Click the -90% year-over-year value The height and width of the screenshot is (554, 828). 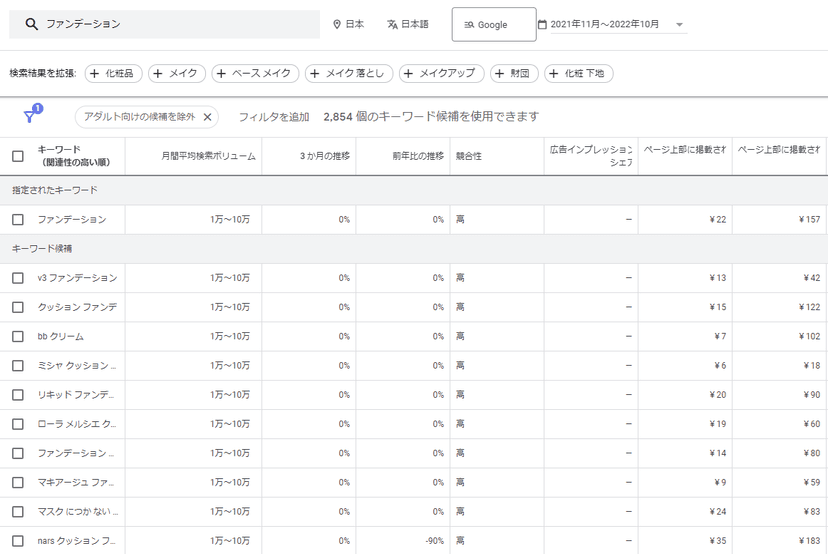click(435, 541)
